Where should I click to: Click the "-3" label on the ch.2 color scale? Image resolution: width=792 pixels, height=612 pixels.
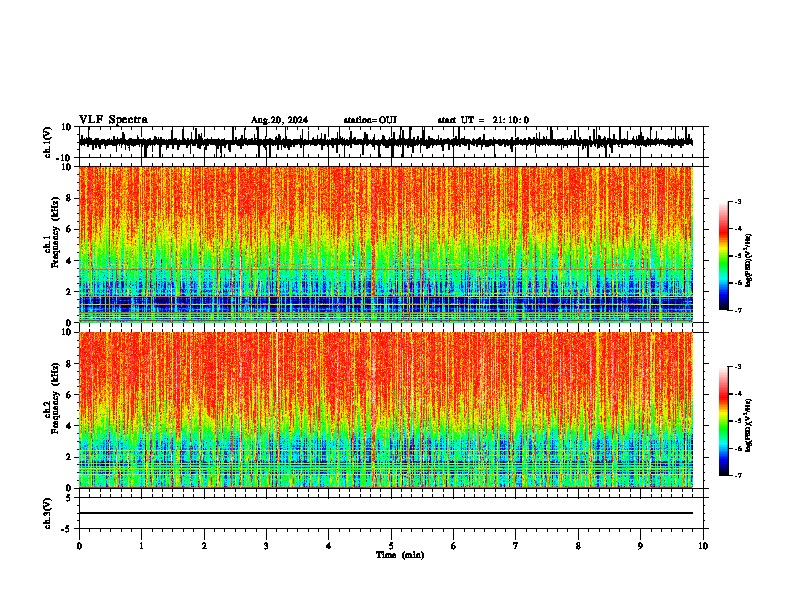[738, 367]
